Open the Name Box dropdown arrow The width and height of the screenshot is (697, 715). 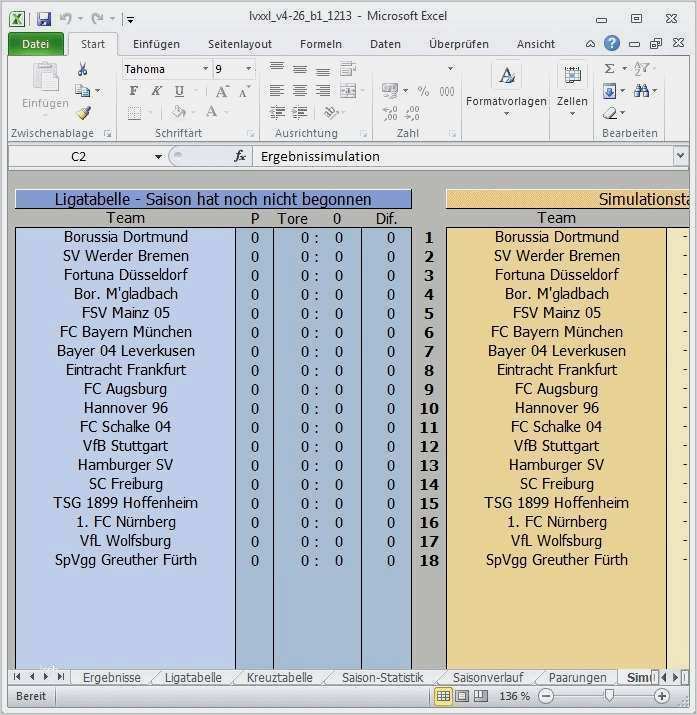(158, 157)
